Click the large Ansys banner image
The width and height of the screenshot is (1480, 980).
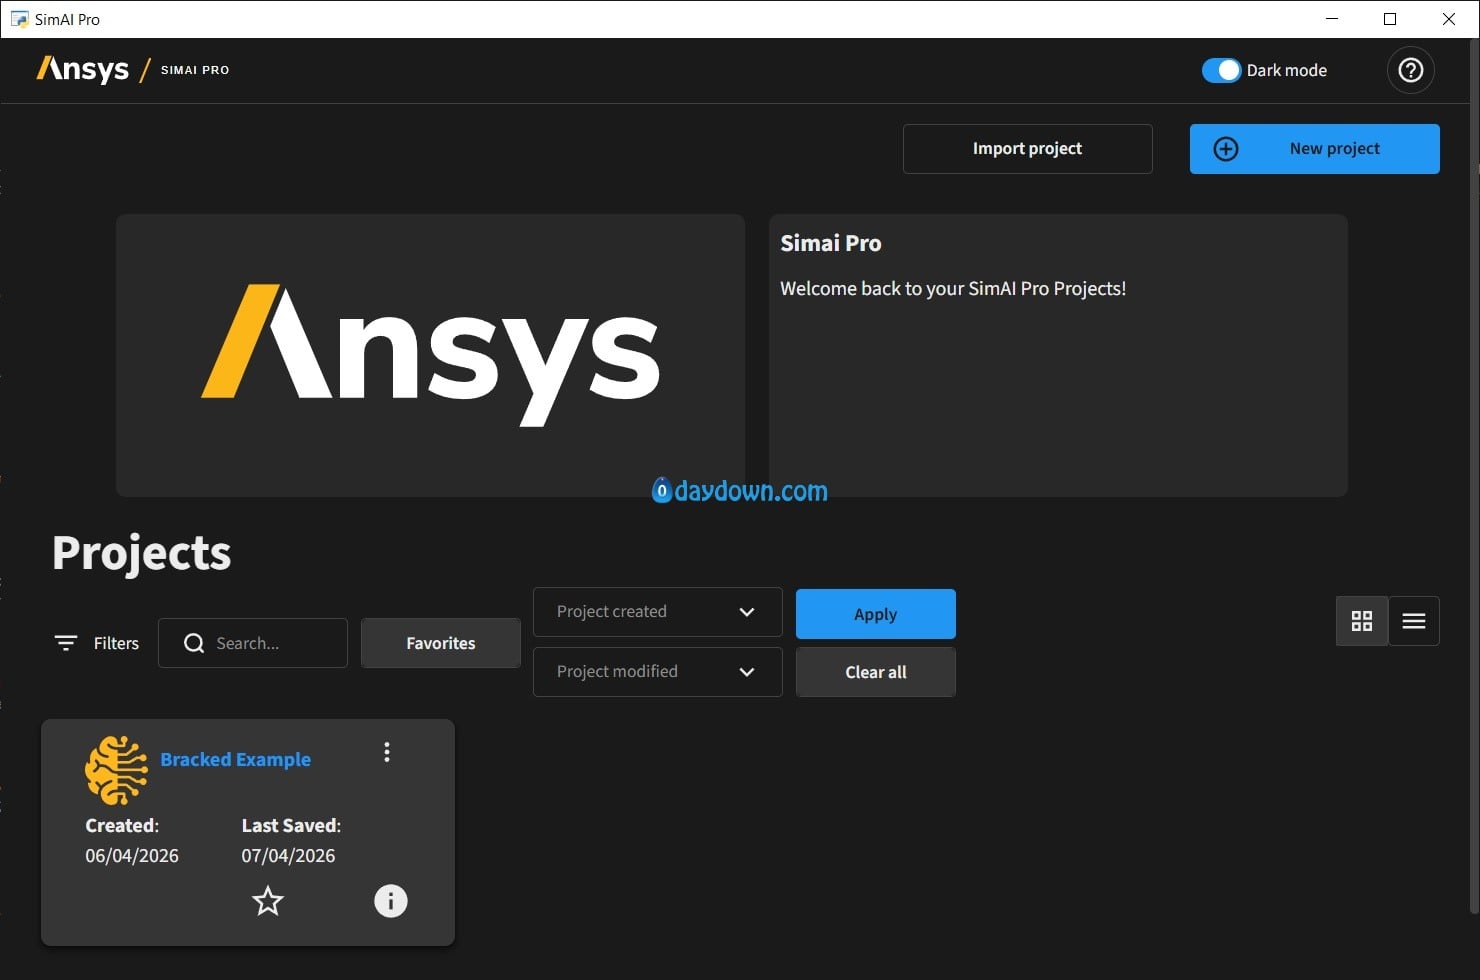pos(430,355)
